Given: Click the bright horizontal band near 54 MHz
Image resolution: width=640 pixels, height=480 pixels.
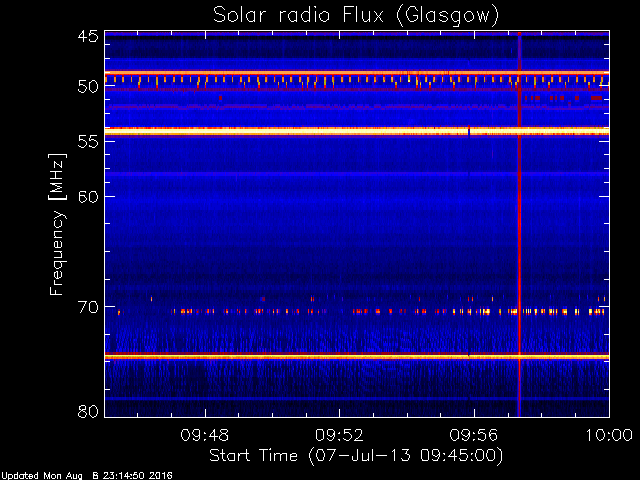Looking at the screenshot, I should point(357,131).
